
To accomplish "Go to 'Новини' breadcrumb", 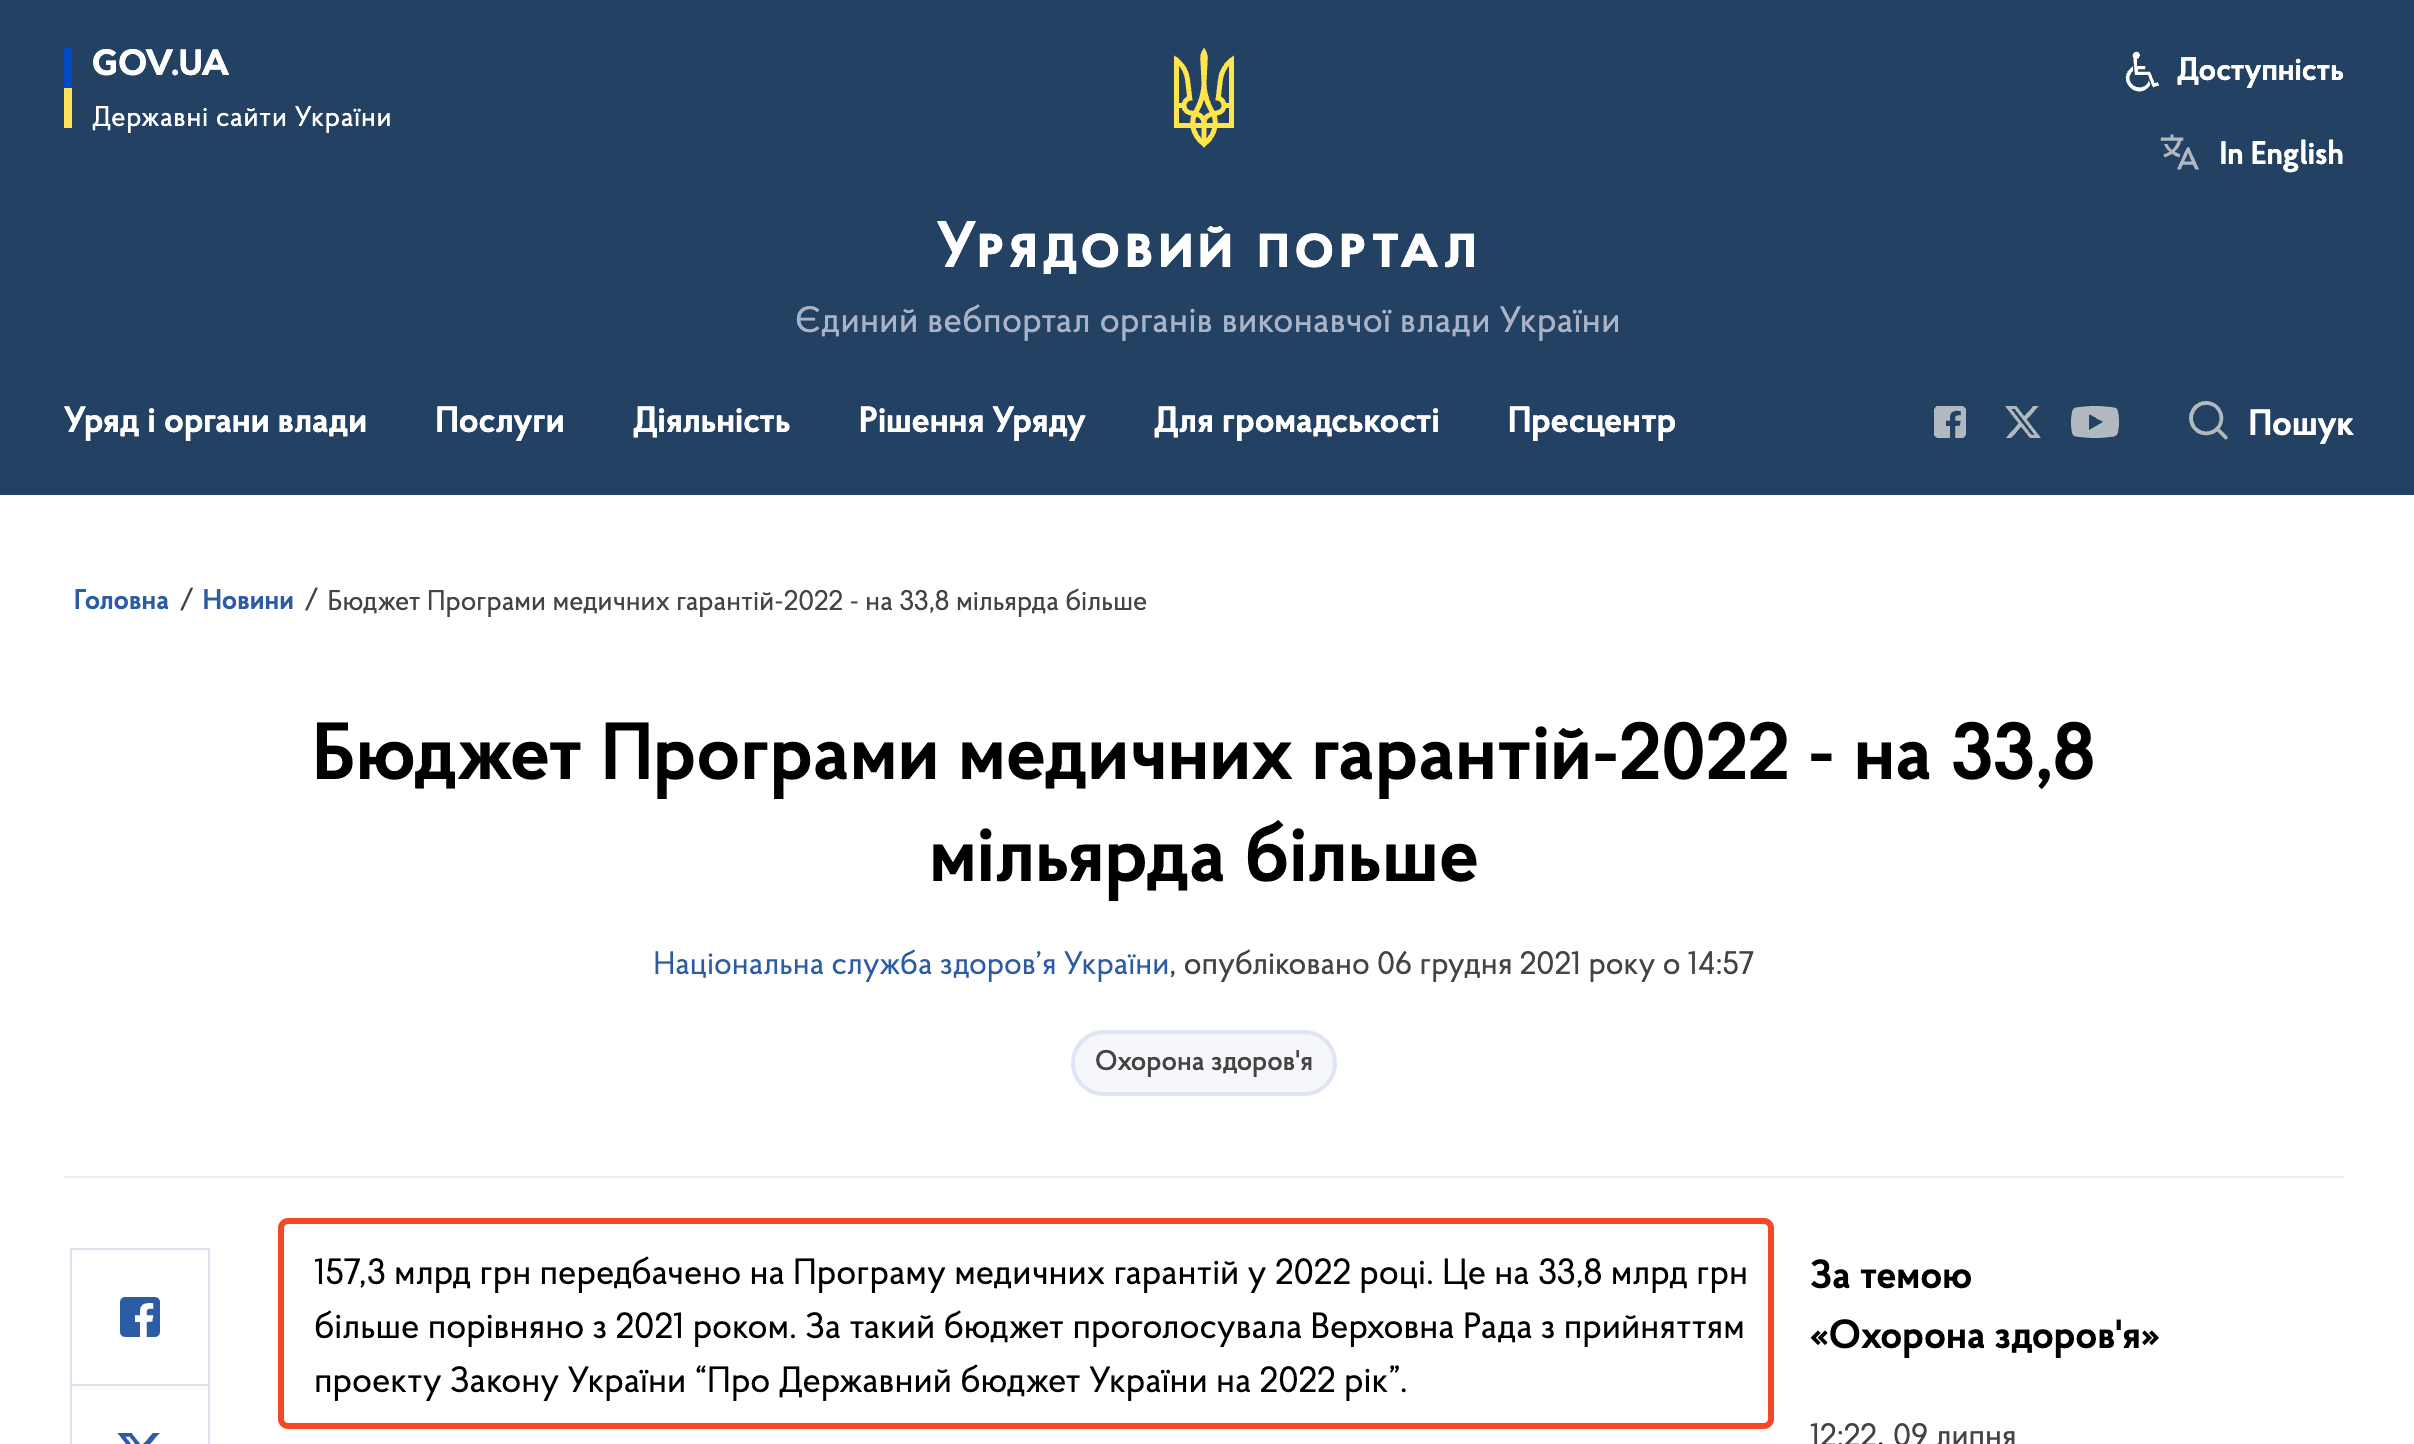I will (248, 600).
